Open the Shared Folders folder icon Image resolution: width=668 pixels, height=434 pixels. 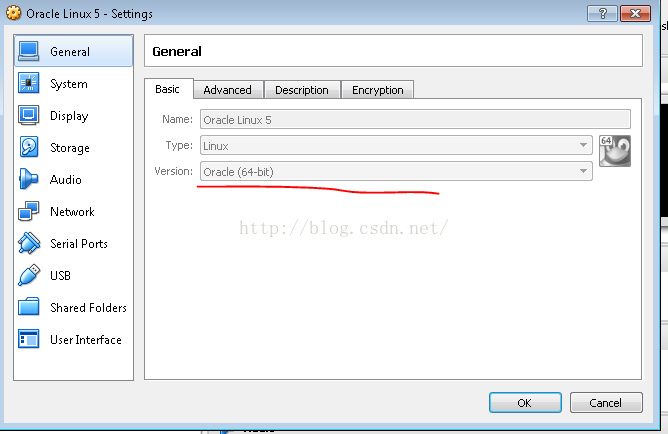[29, 307]
